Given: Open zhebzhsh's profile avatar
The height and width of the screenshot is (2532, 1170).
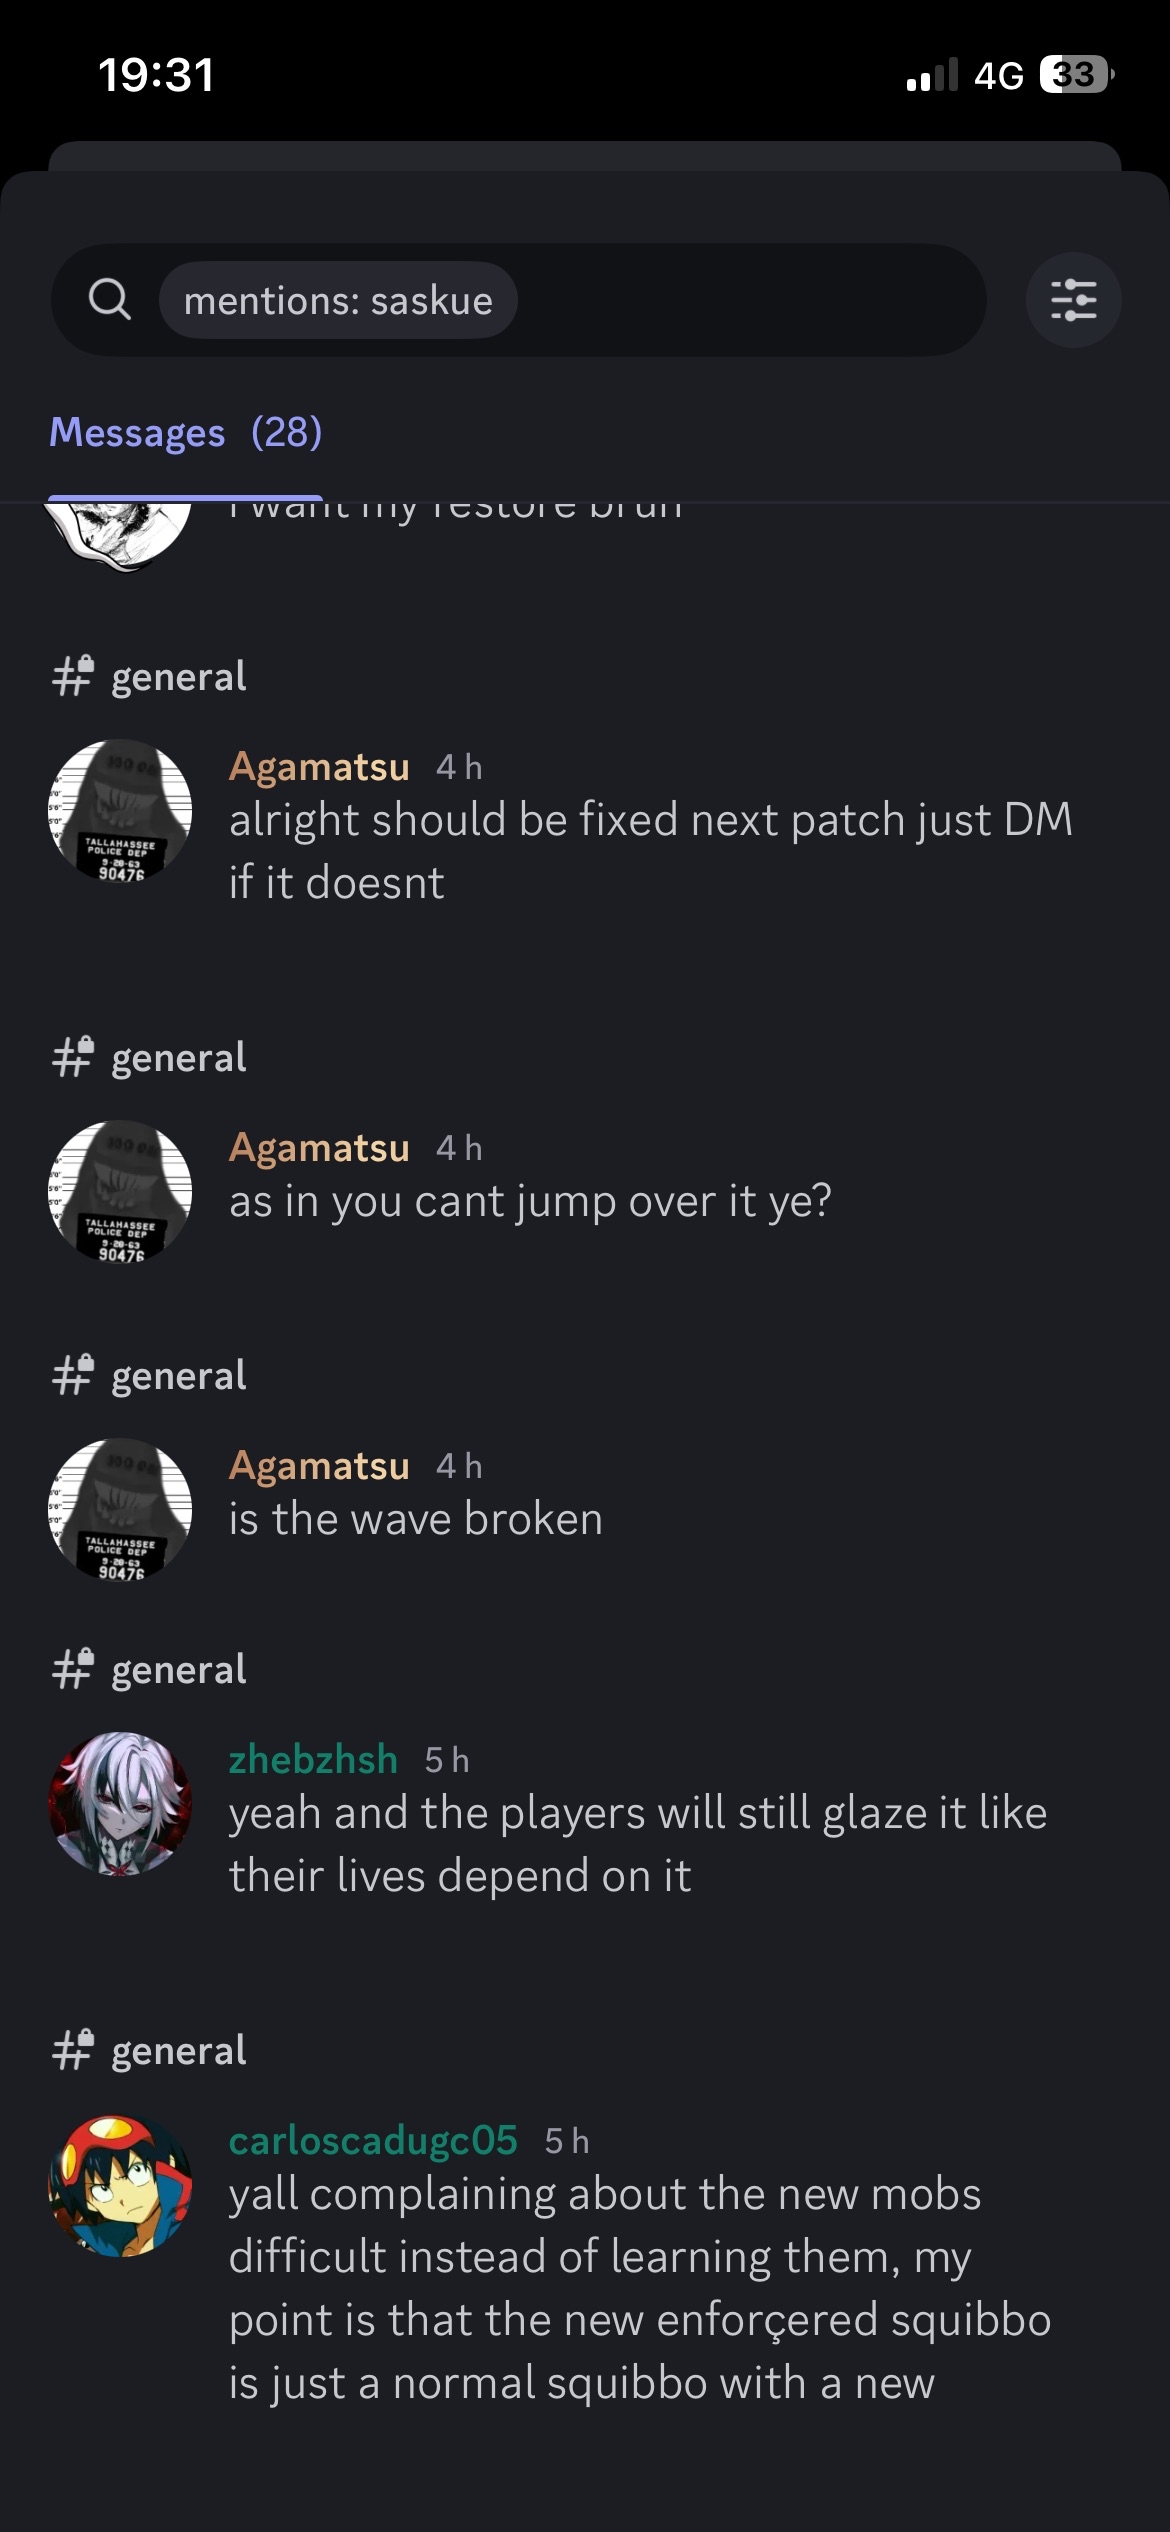Looking at the screenshot, I should [120, 1804].
